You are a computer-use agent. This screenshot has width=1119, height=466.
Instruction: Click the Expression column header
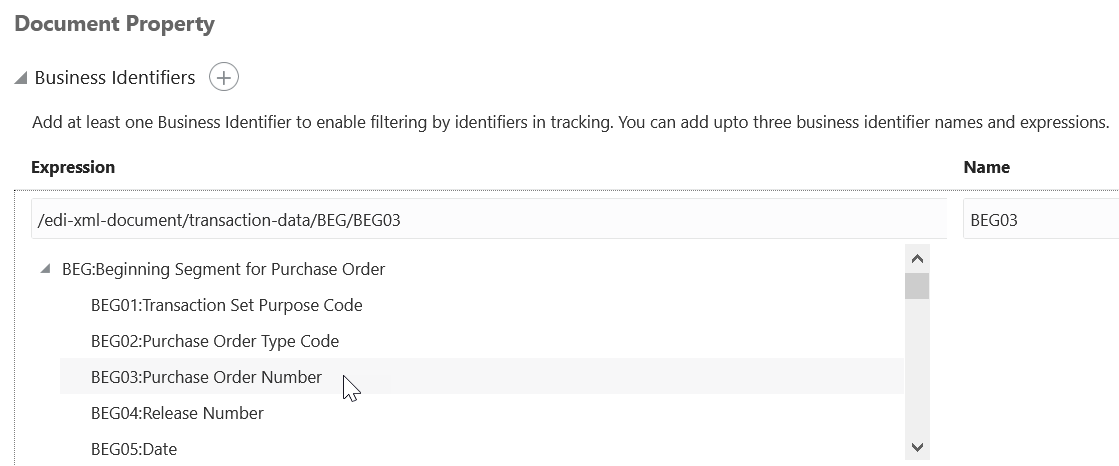coord(73,167)
